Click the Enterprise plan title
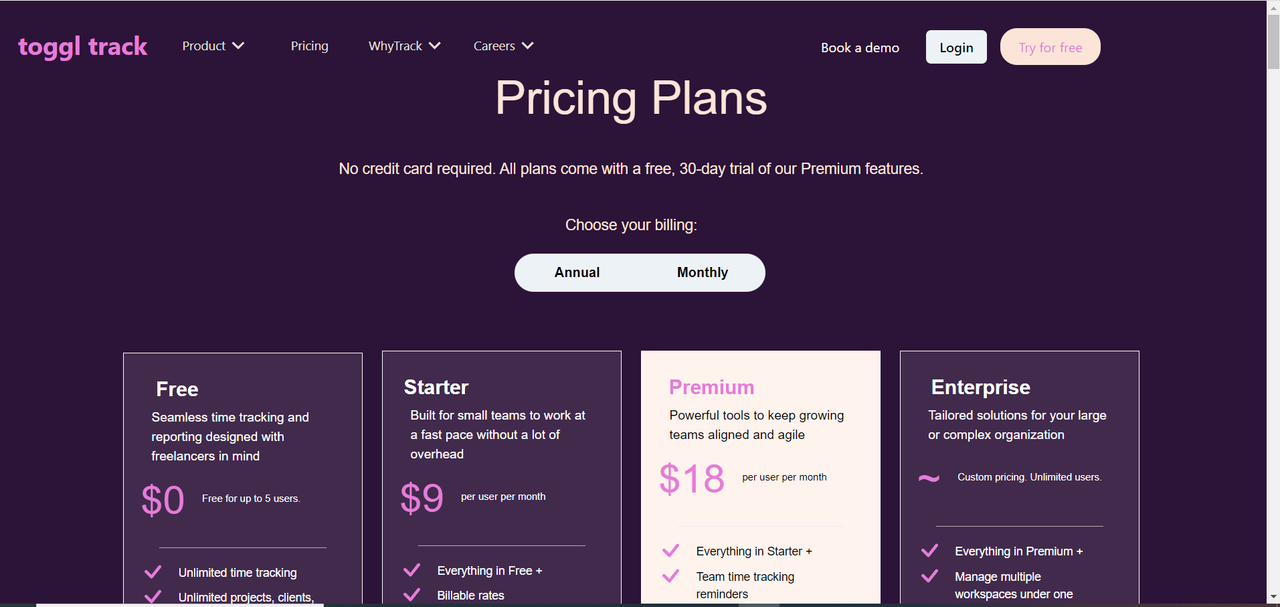Image resolution: width=1280 pixels, height=607 pixels. click(x=980, y=387)
